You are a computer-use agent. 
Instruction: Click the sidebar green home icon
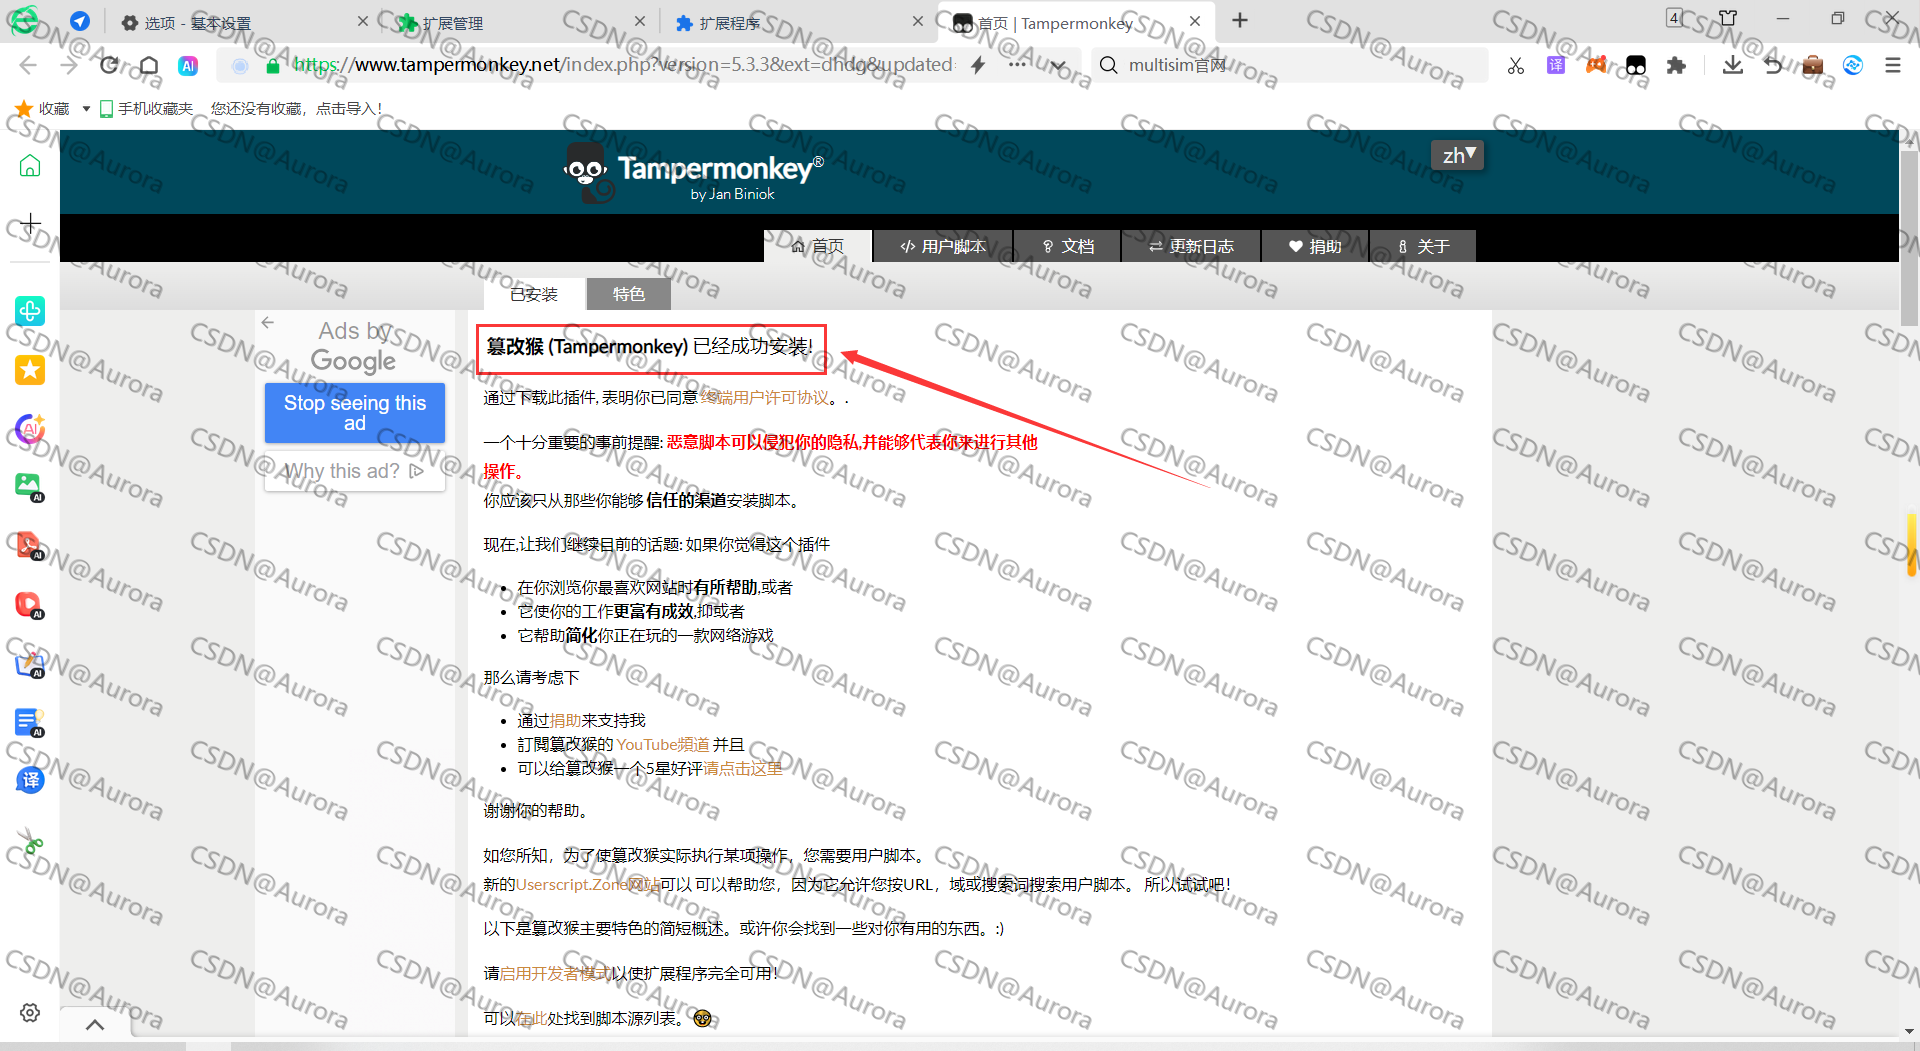tap(30, 165)
